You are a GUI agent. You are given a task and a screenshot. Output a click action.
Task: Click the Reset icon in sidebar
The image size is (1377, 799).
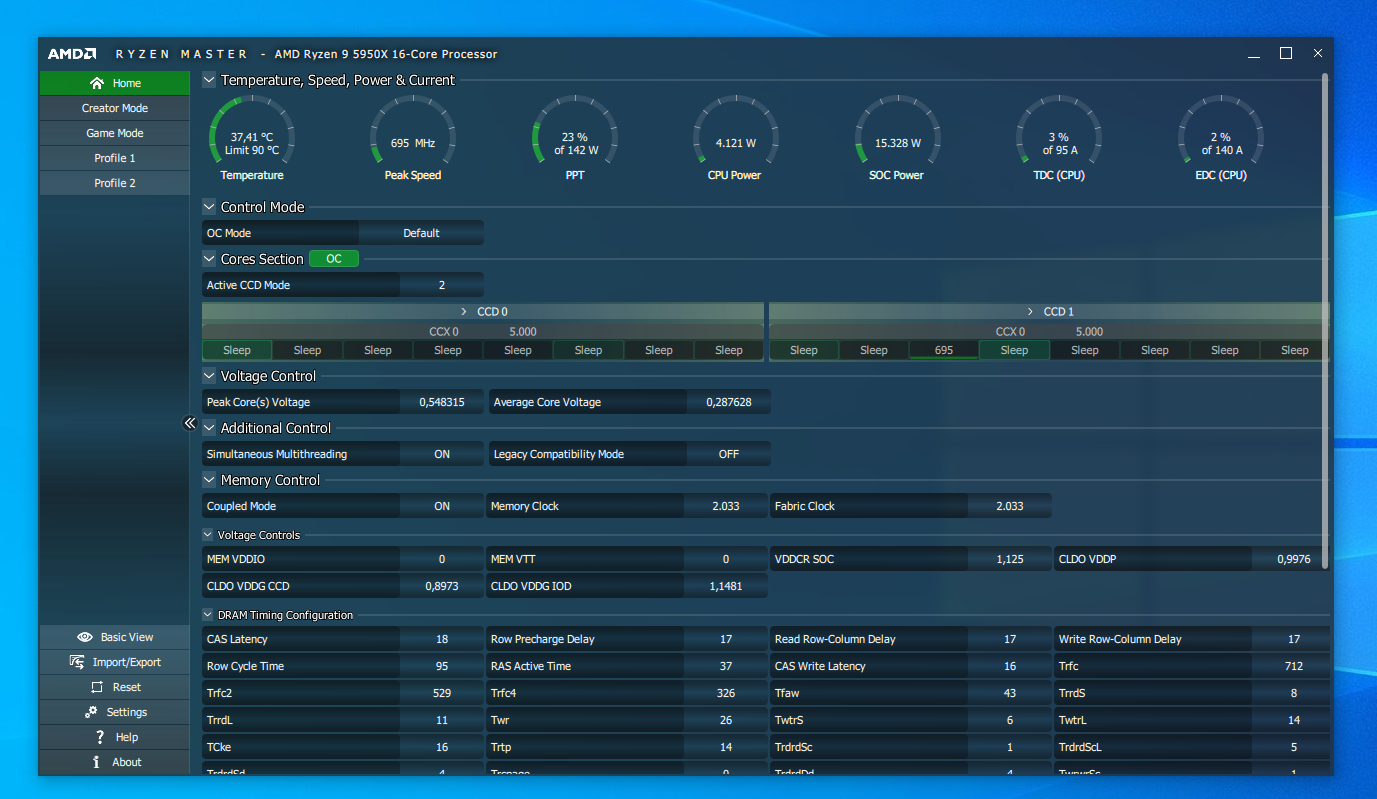coord(97,687)
